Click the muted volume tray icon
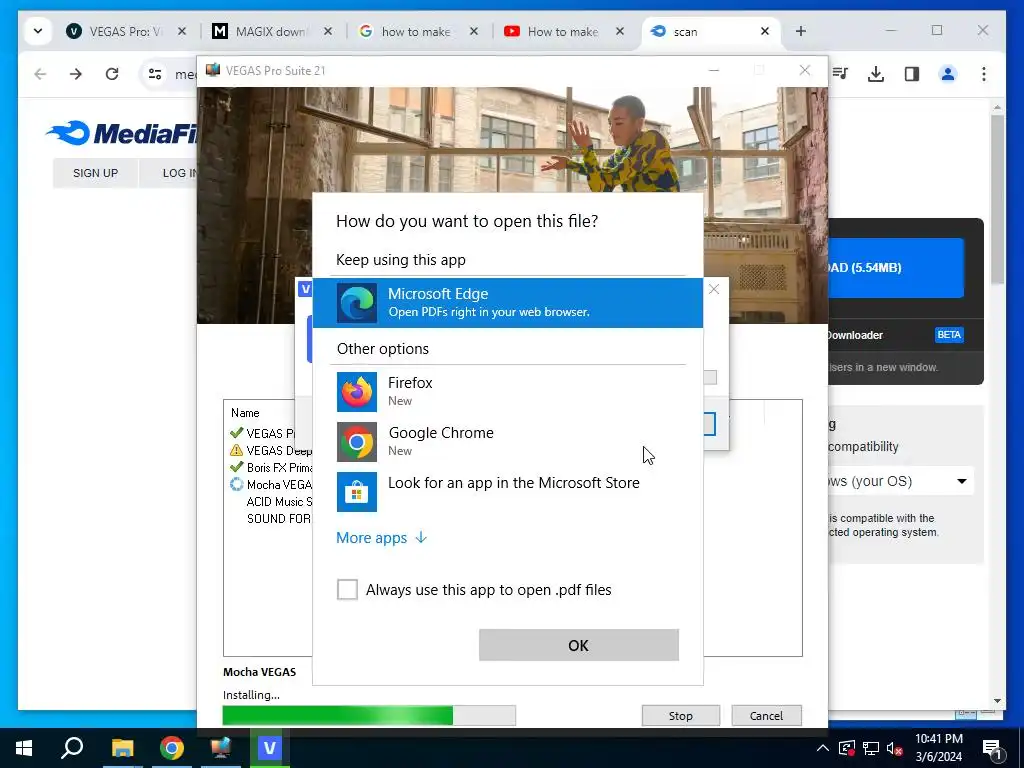Image resolution: width=1024 pixels, height=768 pixels. [x=895, y=748]
